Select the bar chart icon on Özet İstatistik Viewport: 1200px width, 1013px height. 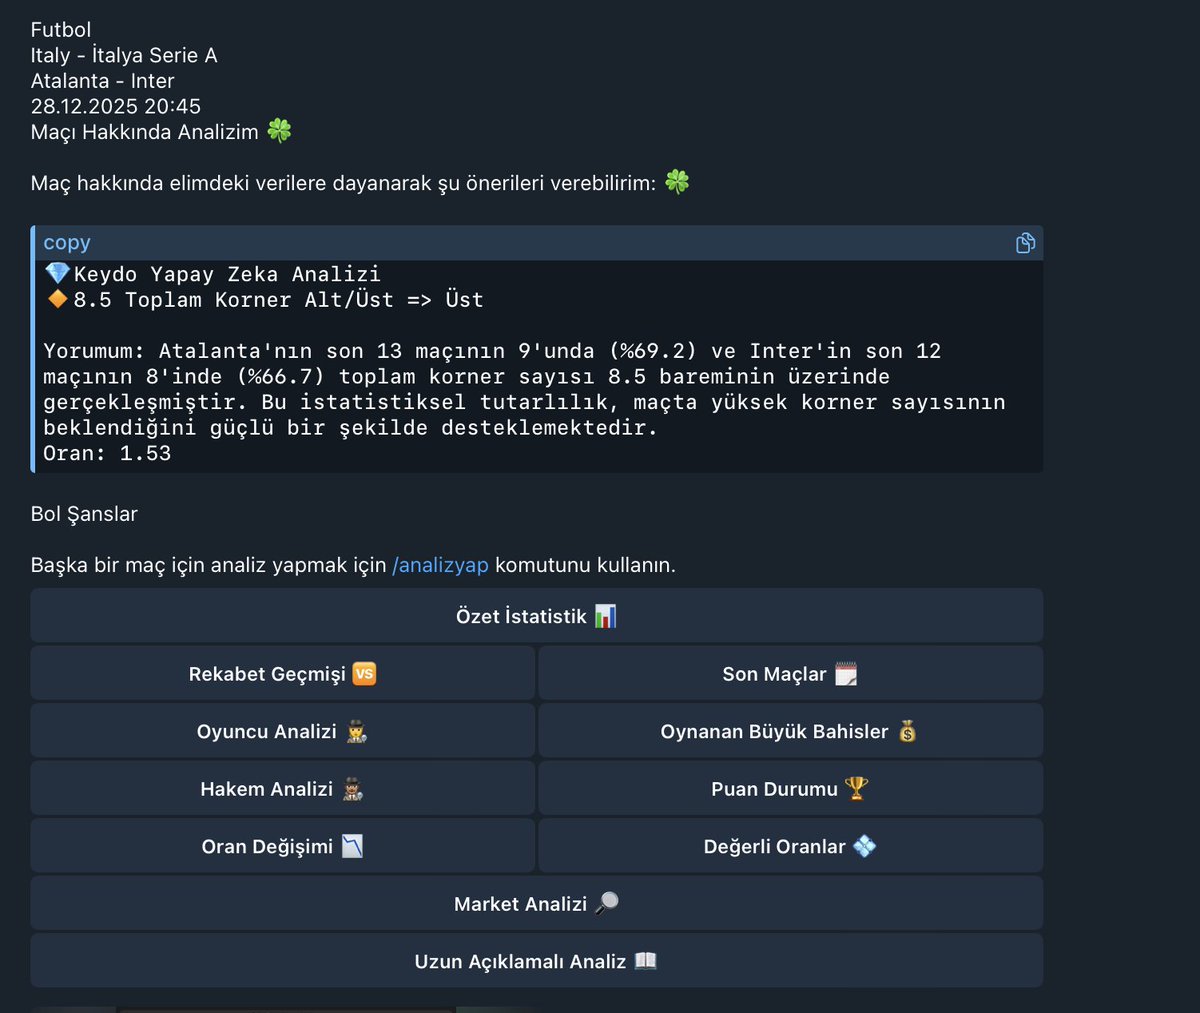tap(605, 615)
